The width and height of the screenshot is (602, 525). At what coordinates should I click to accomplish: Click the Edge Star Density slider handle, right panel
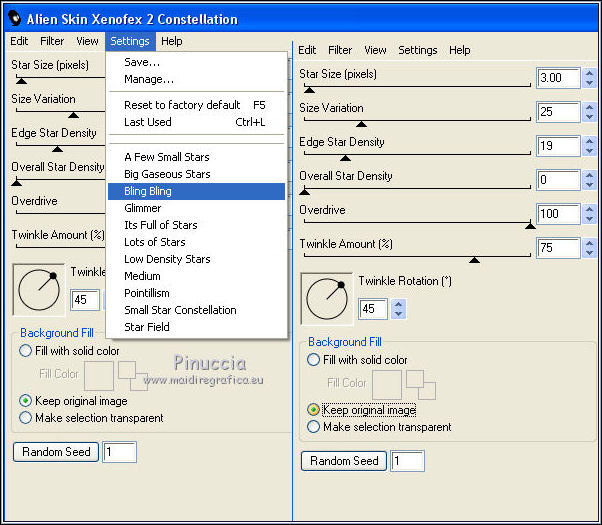tap(345, 158)
